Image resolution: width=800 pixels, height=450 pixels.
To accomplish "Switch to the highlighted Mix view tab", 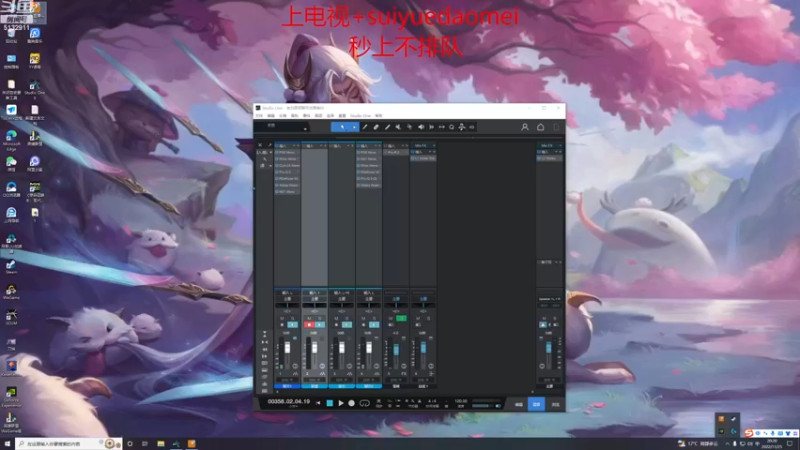I will 536,404.
